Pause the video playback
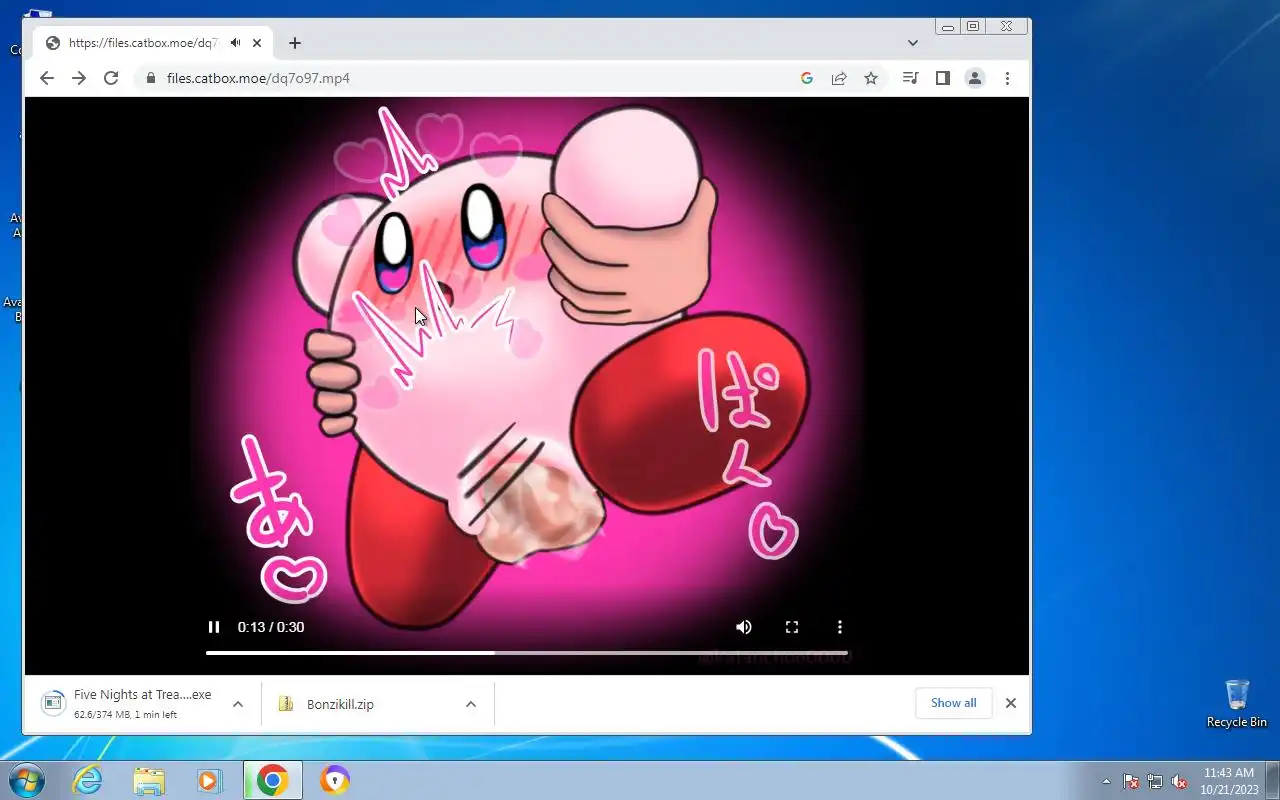The image size is (1280, 800). pyautogui.click(x=213, y=627)
